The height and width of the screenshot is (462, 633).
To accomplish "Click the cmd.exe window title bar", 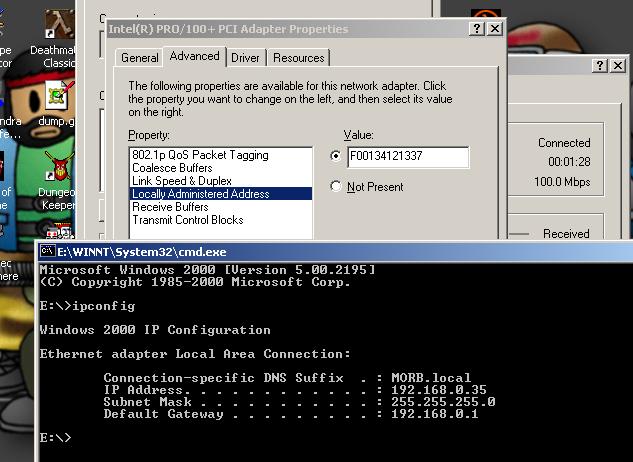I will 335,252.
